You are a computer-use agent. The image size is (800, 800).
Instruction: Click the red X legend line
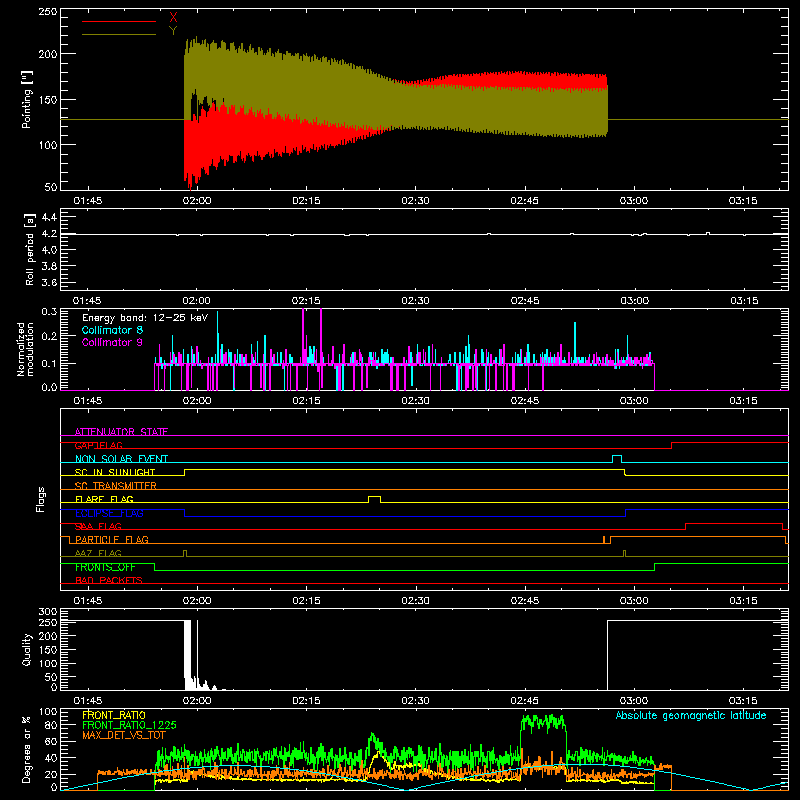click(119, 21)
